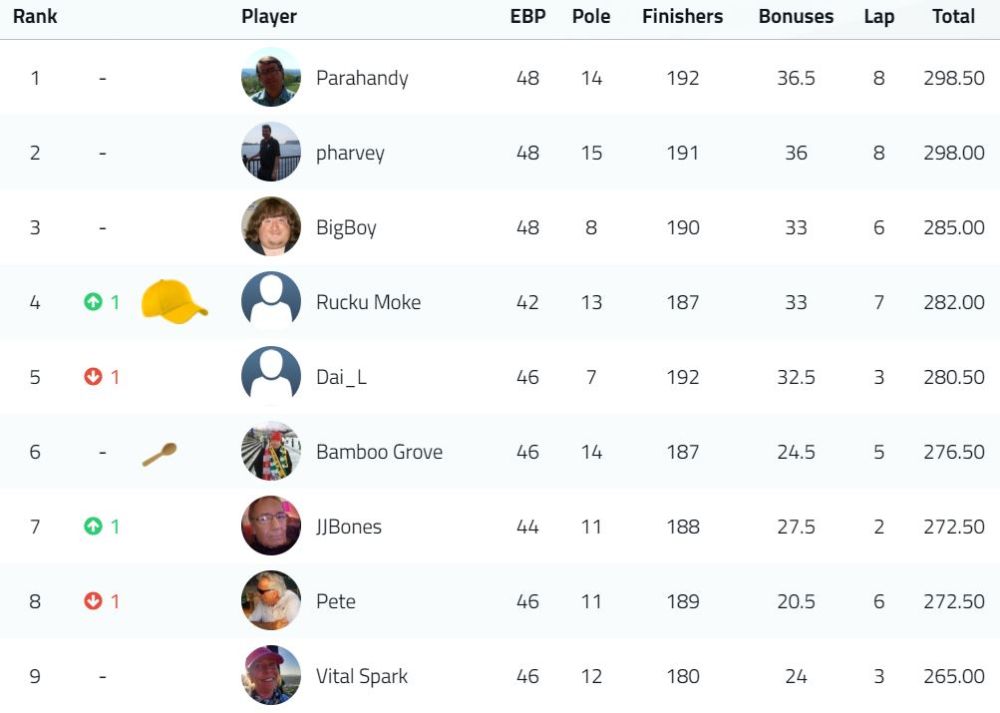Screen dimensions: 1000x713
Task: Click the Bonuses column header
Action: 796,16
